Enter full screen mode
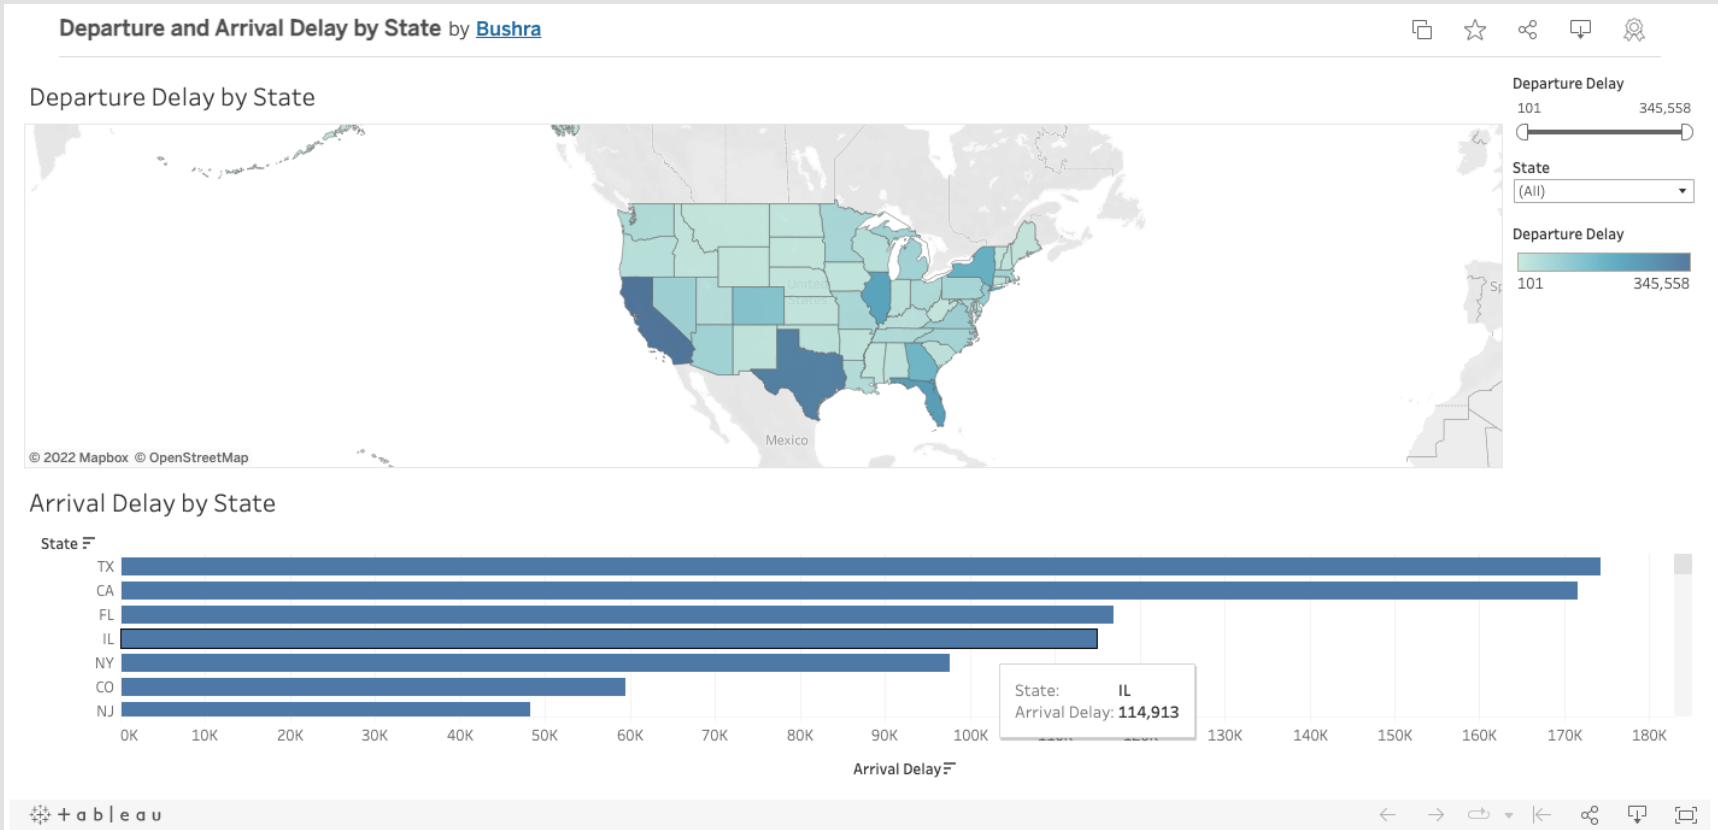Screen dimensions: 1718x830 click(x=1685, y=814)
